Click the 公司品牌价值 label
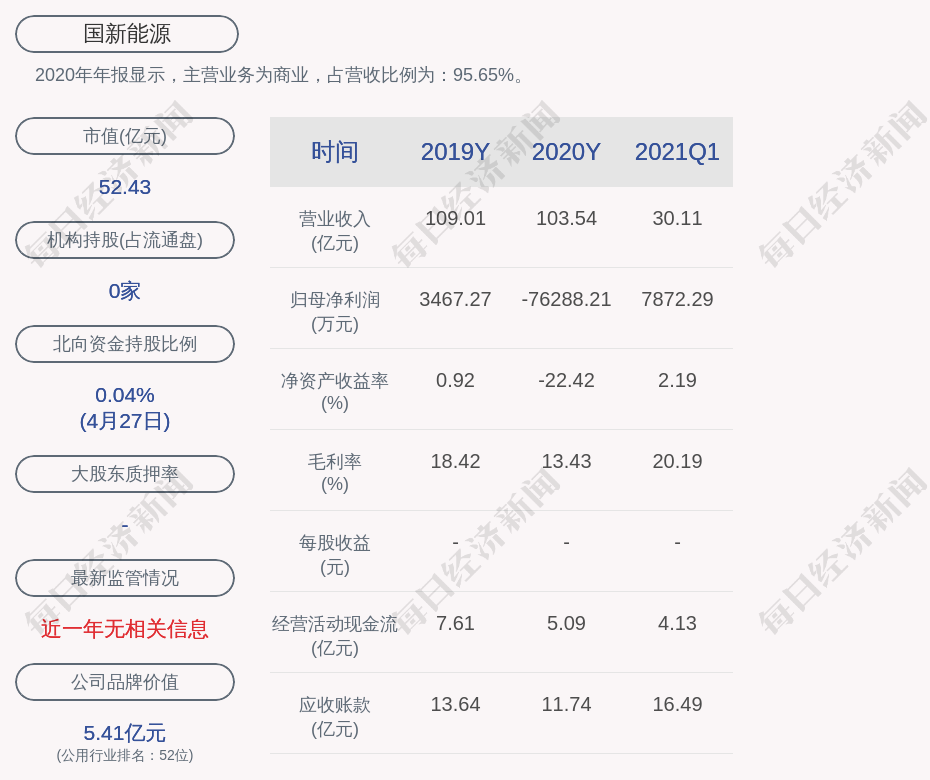Screen dimensions: 930x780 [125, 682]
